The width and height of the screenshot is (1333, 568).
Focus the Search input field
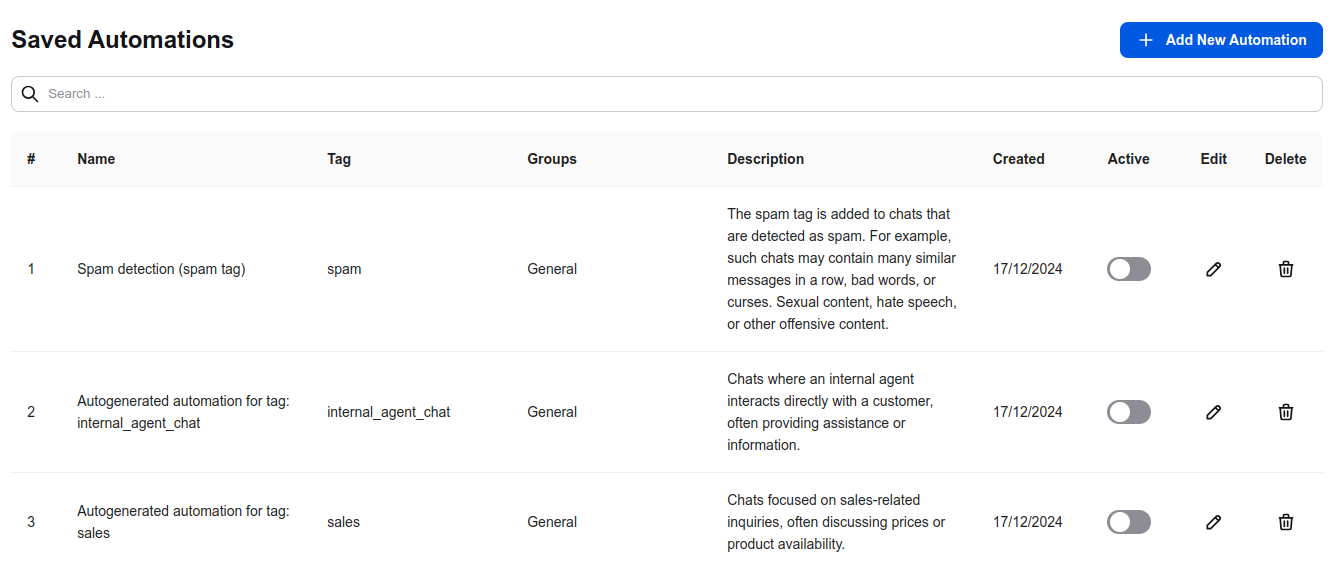click(x=667, y=94)
